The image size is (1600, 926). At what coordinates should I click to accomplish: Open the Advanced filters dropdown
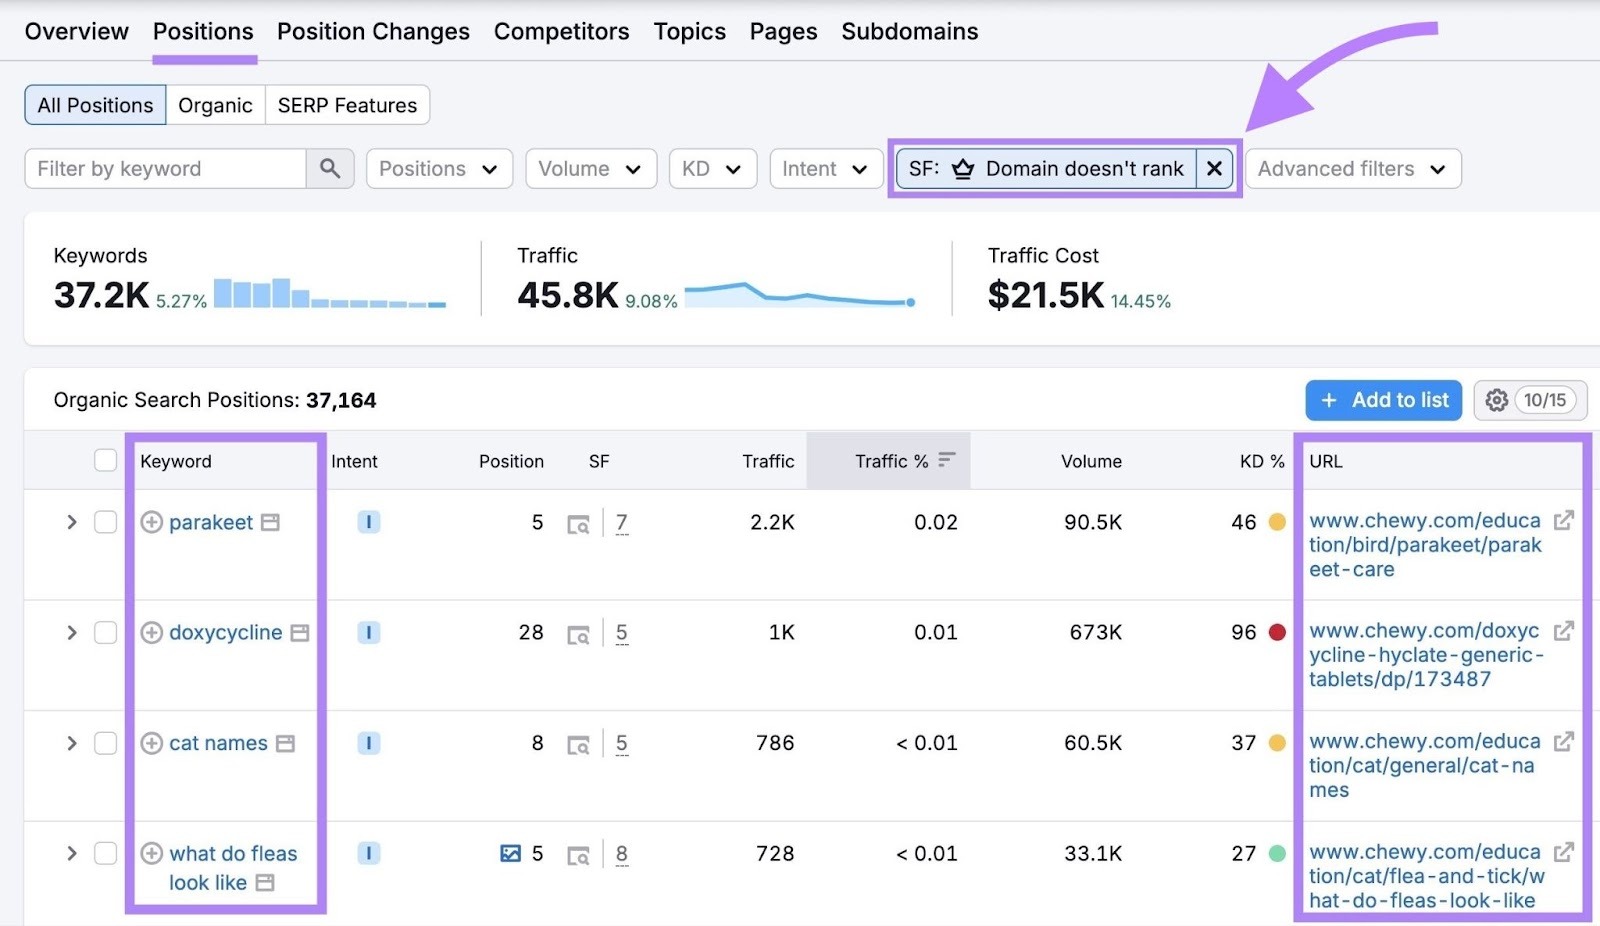[x=1352, y=168]
